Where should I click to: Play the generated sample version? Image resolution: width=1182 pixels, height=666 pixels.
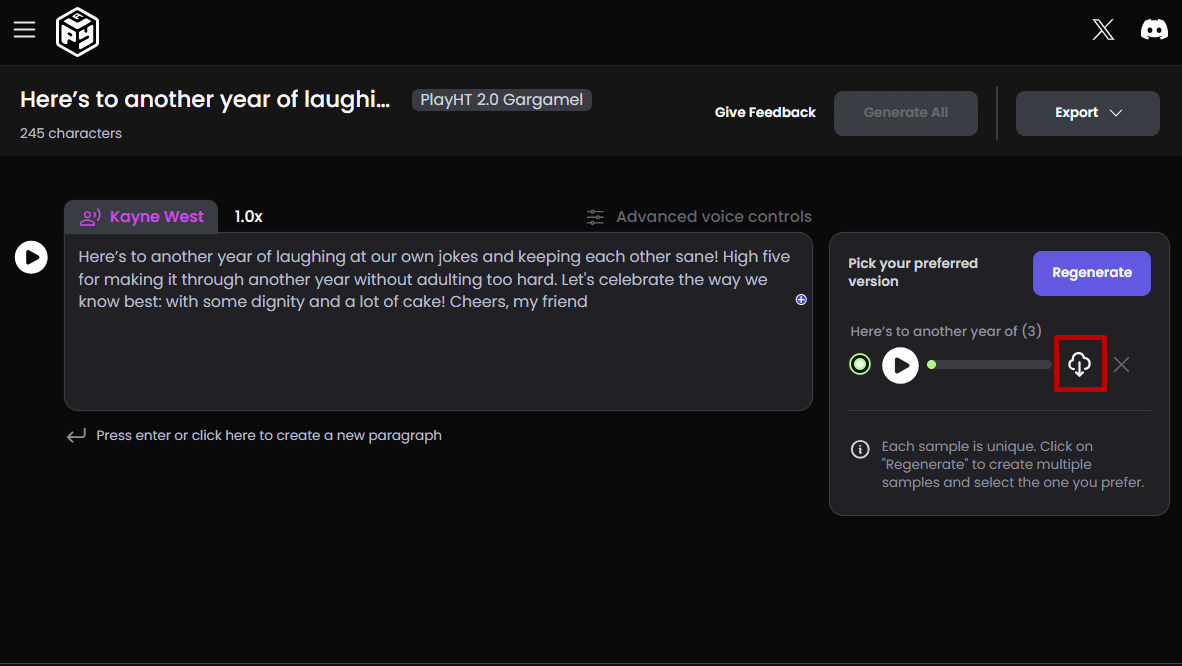click(900, 365)
